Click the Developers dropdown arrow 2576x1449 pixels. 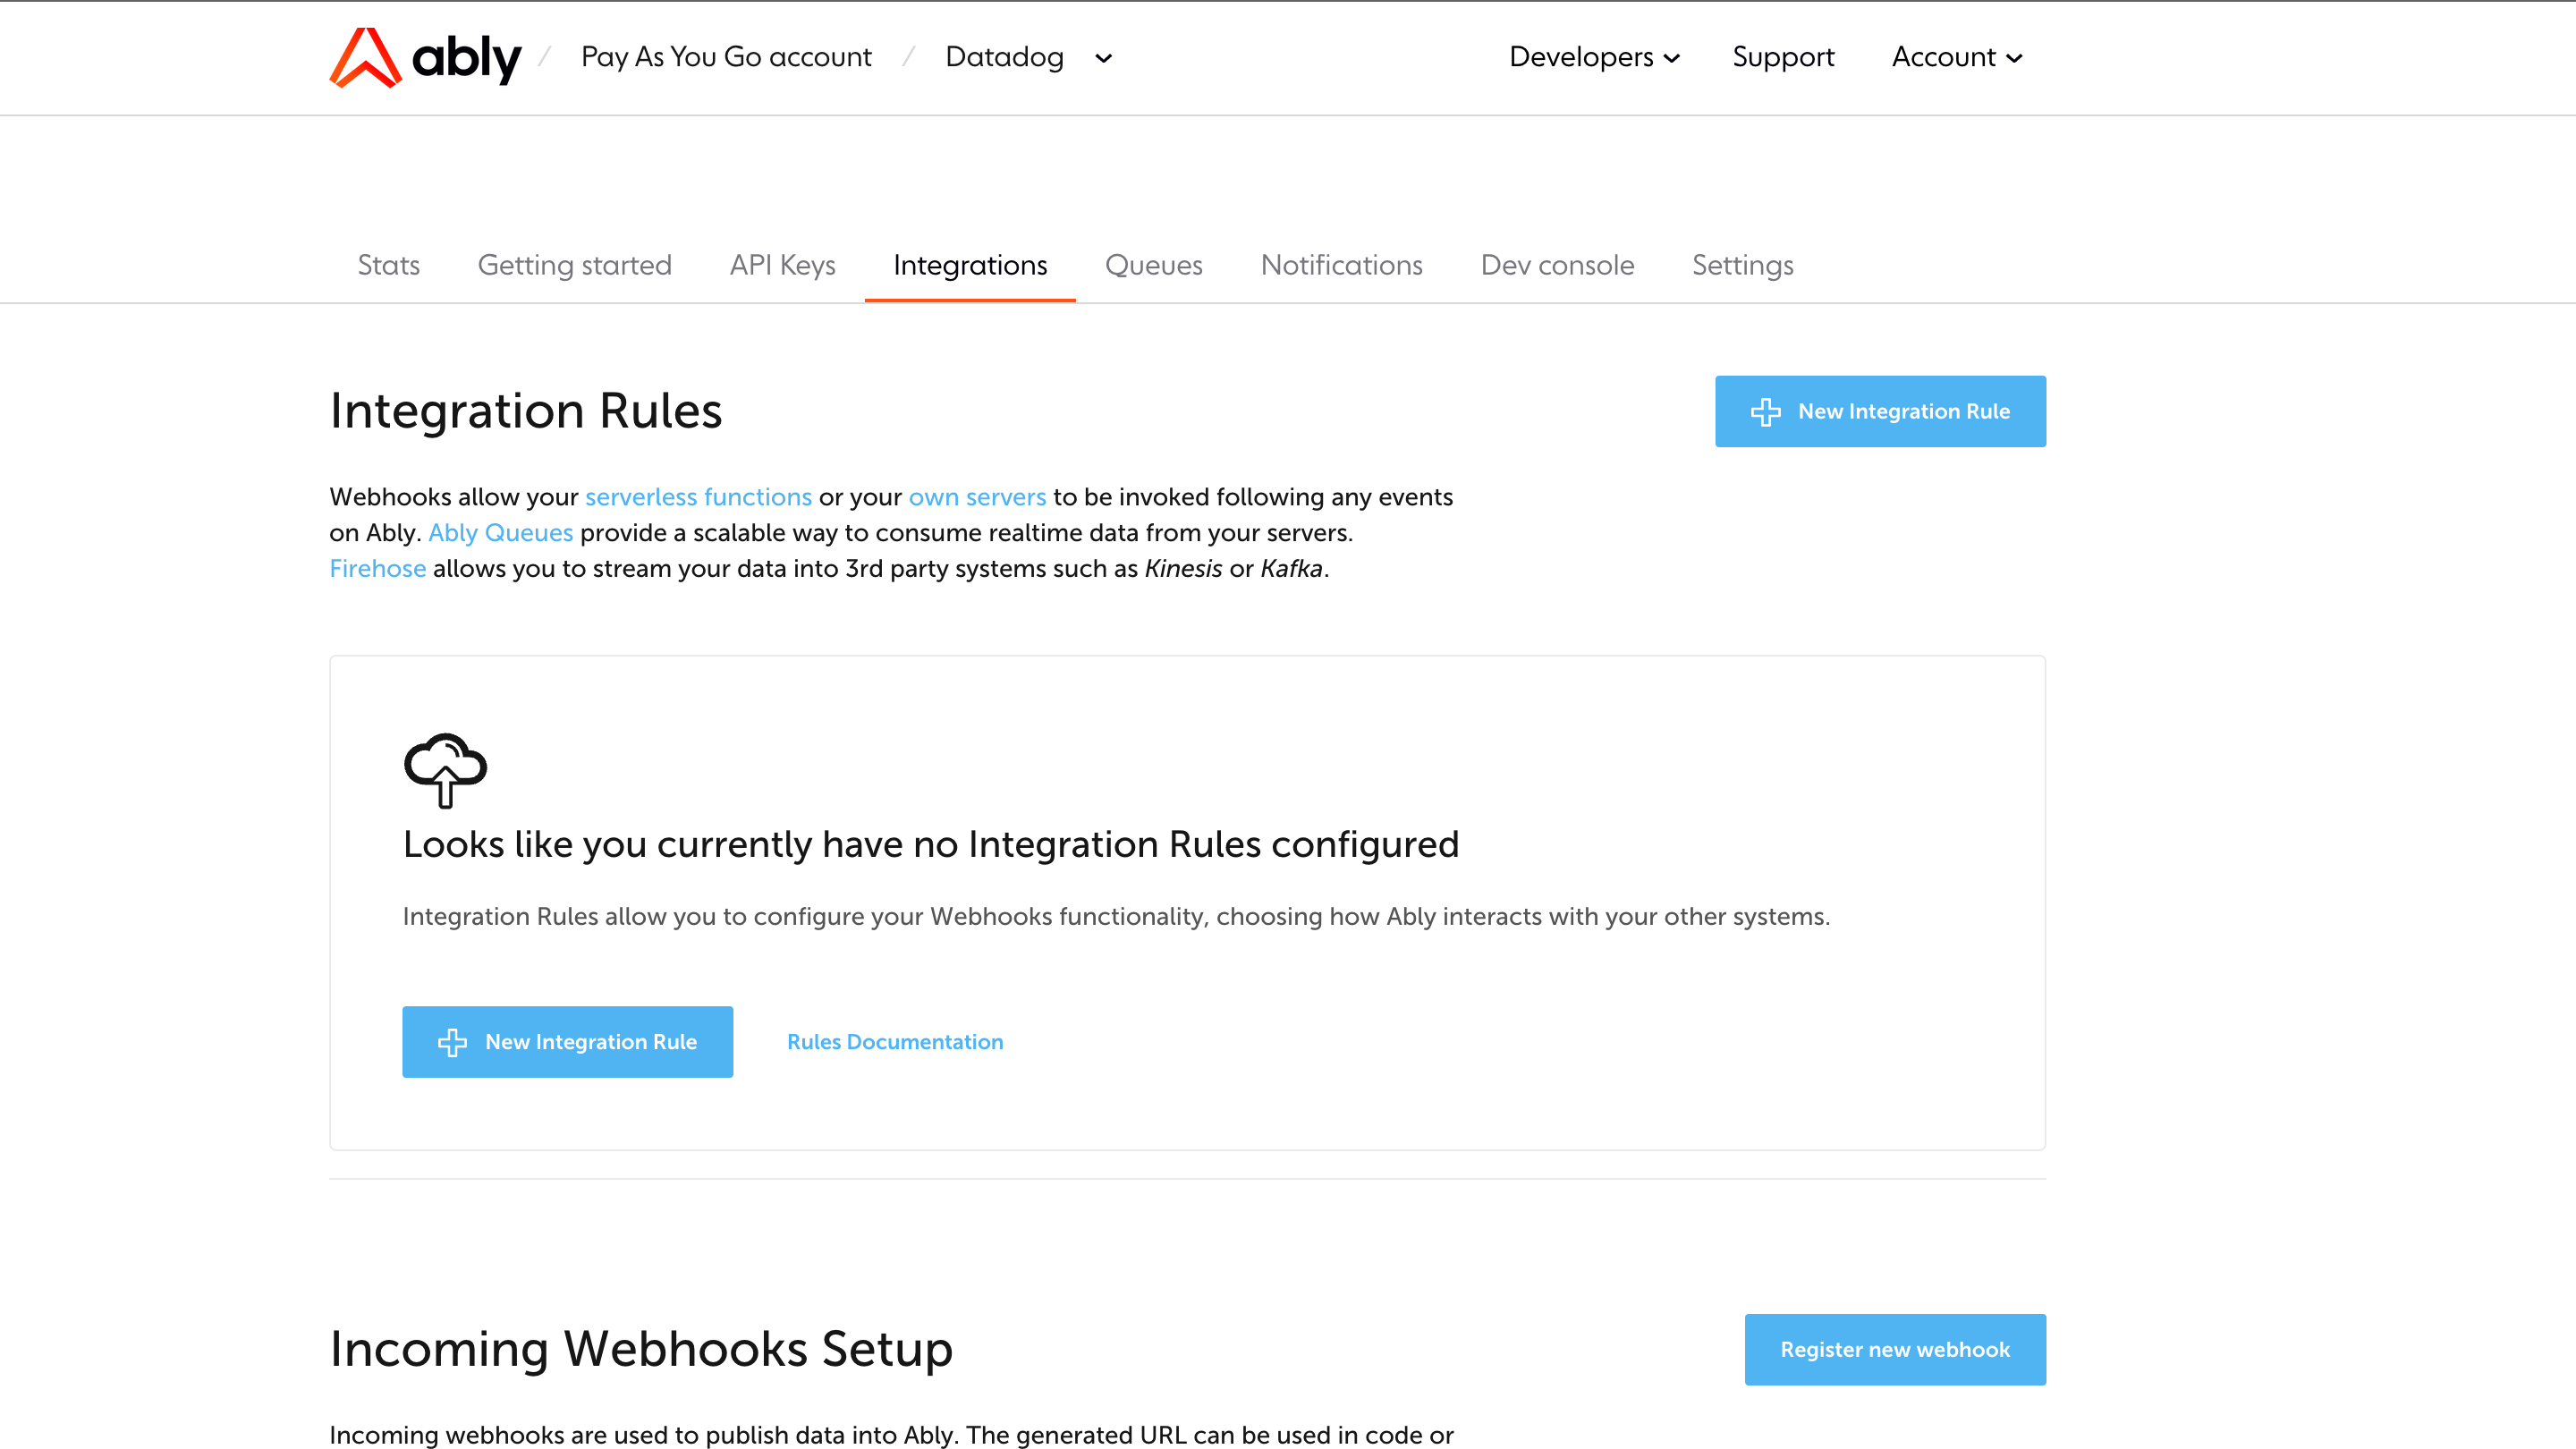pyautogui.click(x=1672, y=58)
